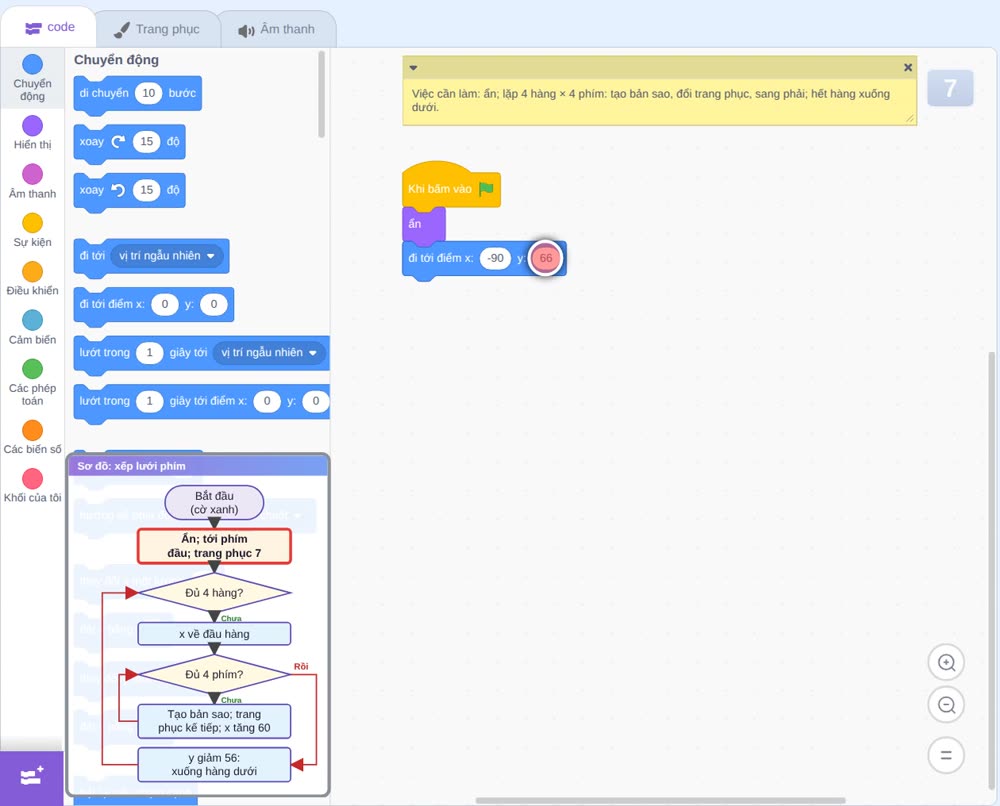Click the workspace horizontal scrollbar
This screenshot has width=1000, height=806.
click(x=660, y=800)
